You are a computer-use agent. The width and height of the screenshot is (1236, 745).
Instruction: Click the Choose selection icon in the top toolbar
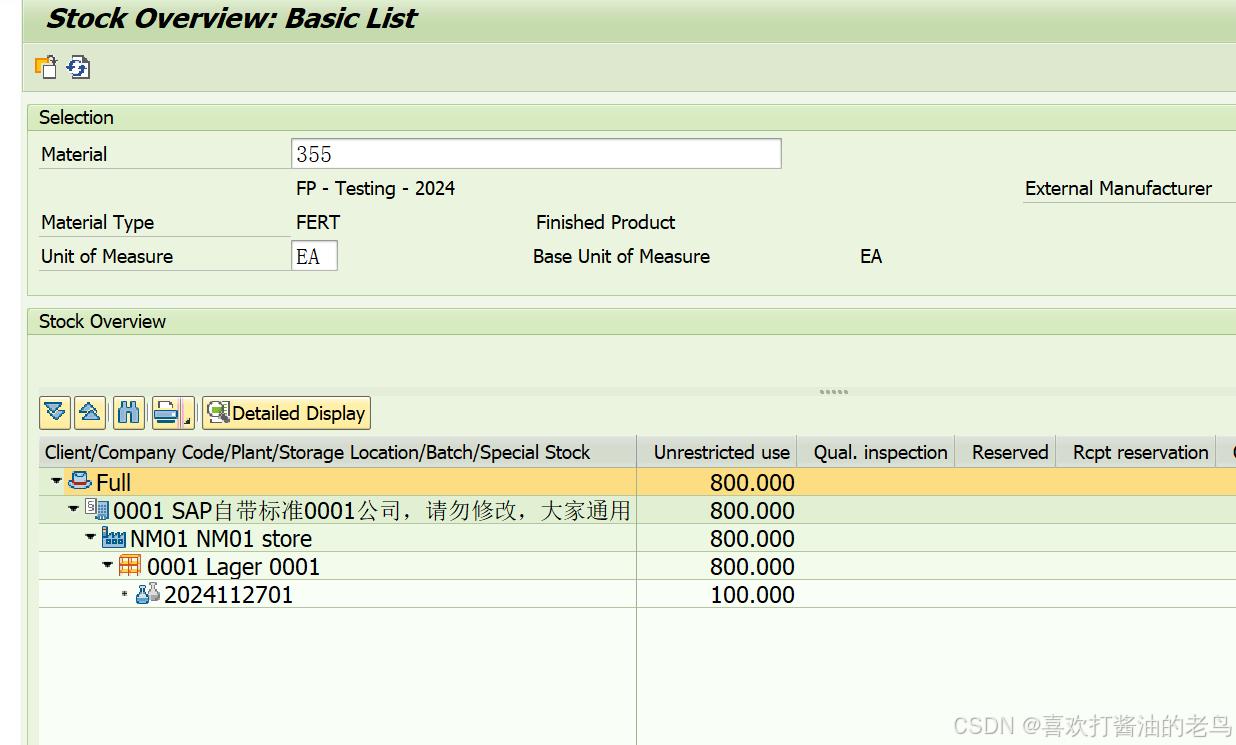[45, 67]
